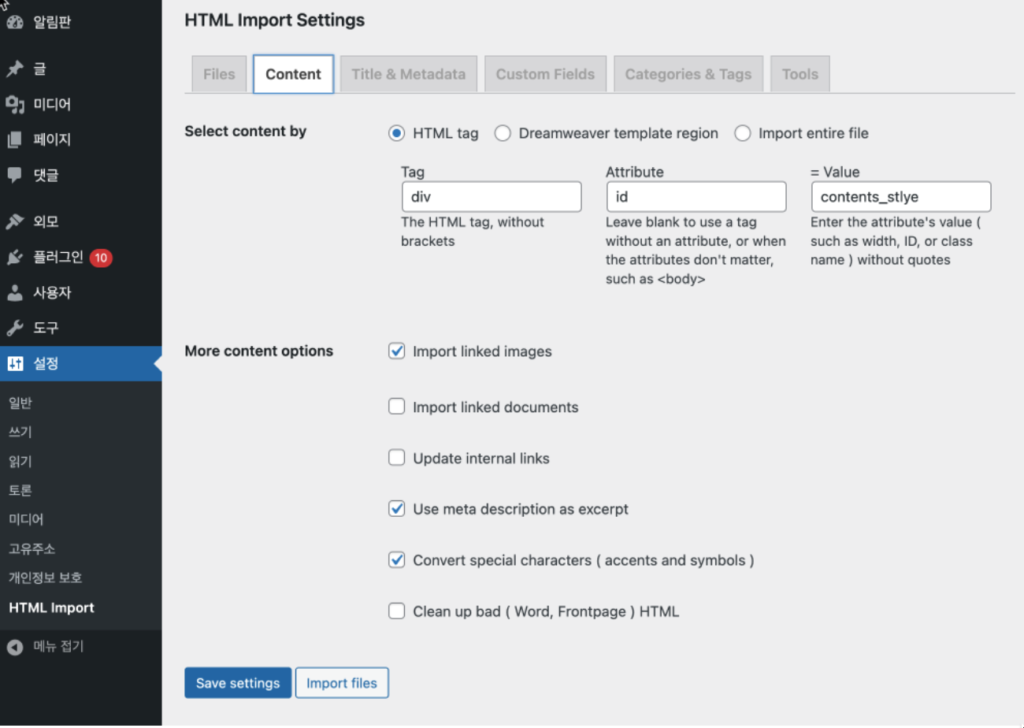
Task: Click the tools (도구) wrench icon
Action: (15, 328)
